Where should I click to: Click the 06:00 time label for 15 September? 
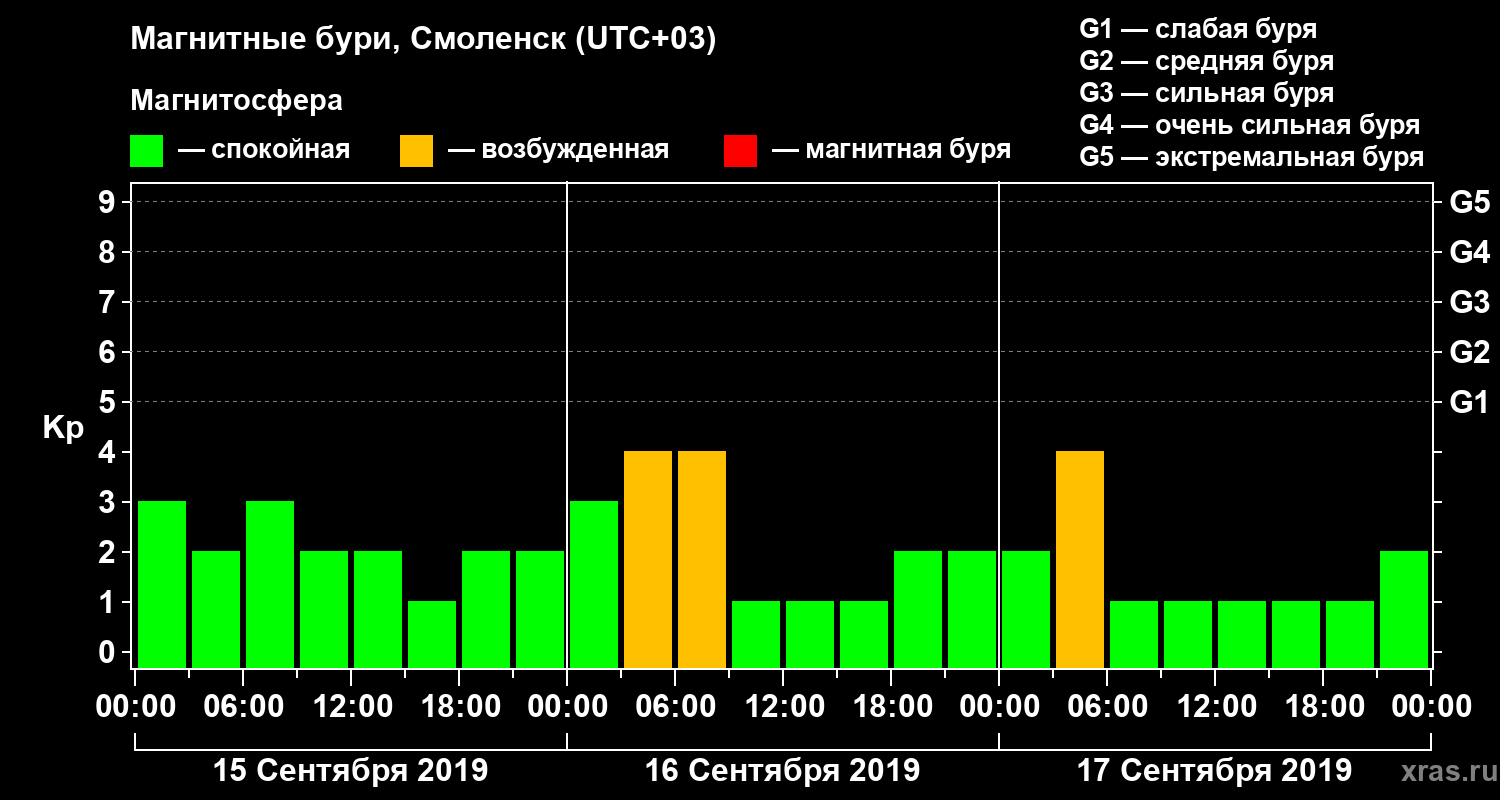click(244, 707)
